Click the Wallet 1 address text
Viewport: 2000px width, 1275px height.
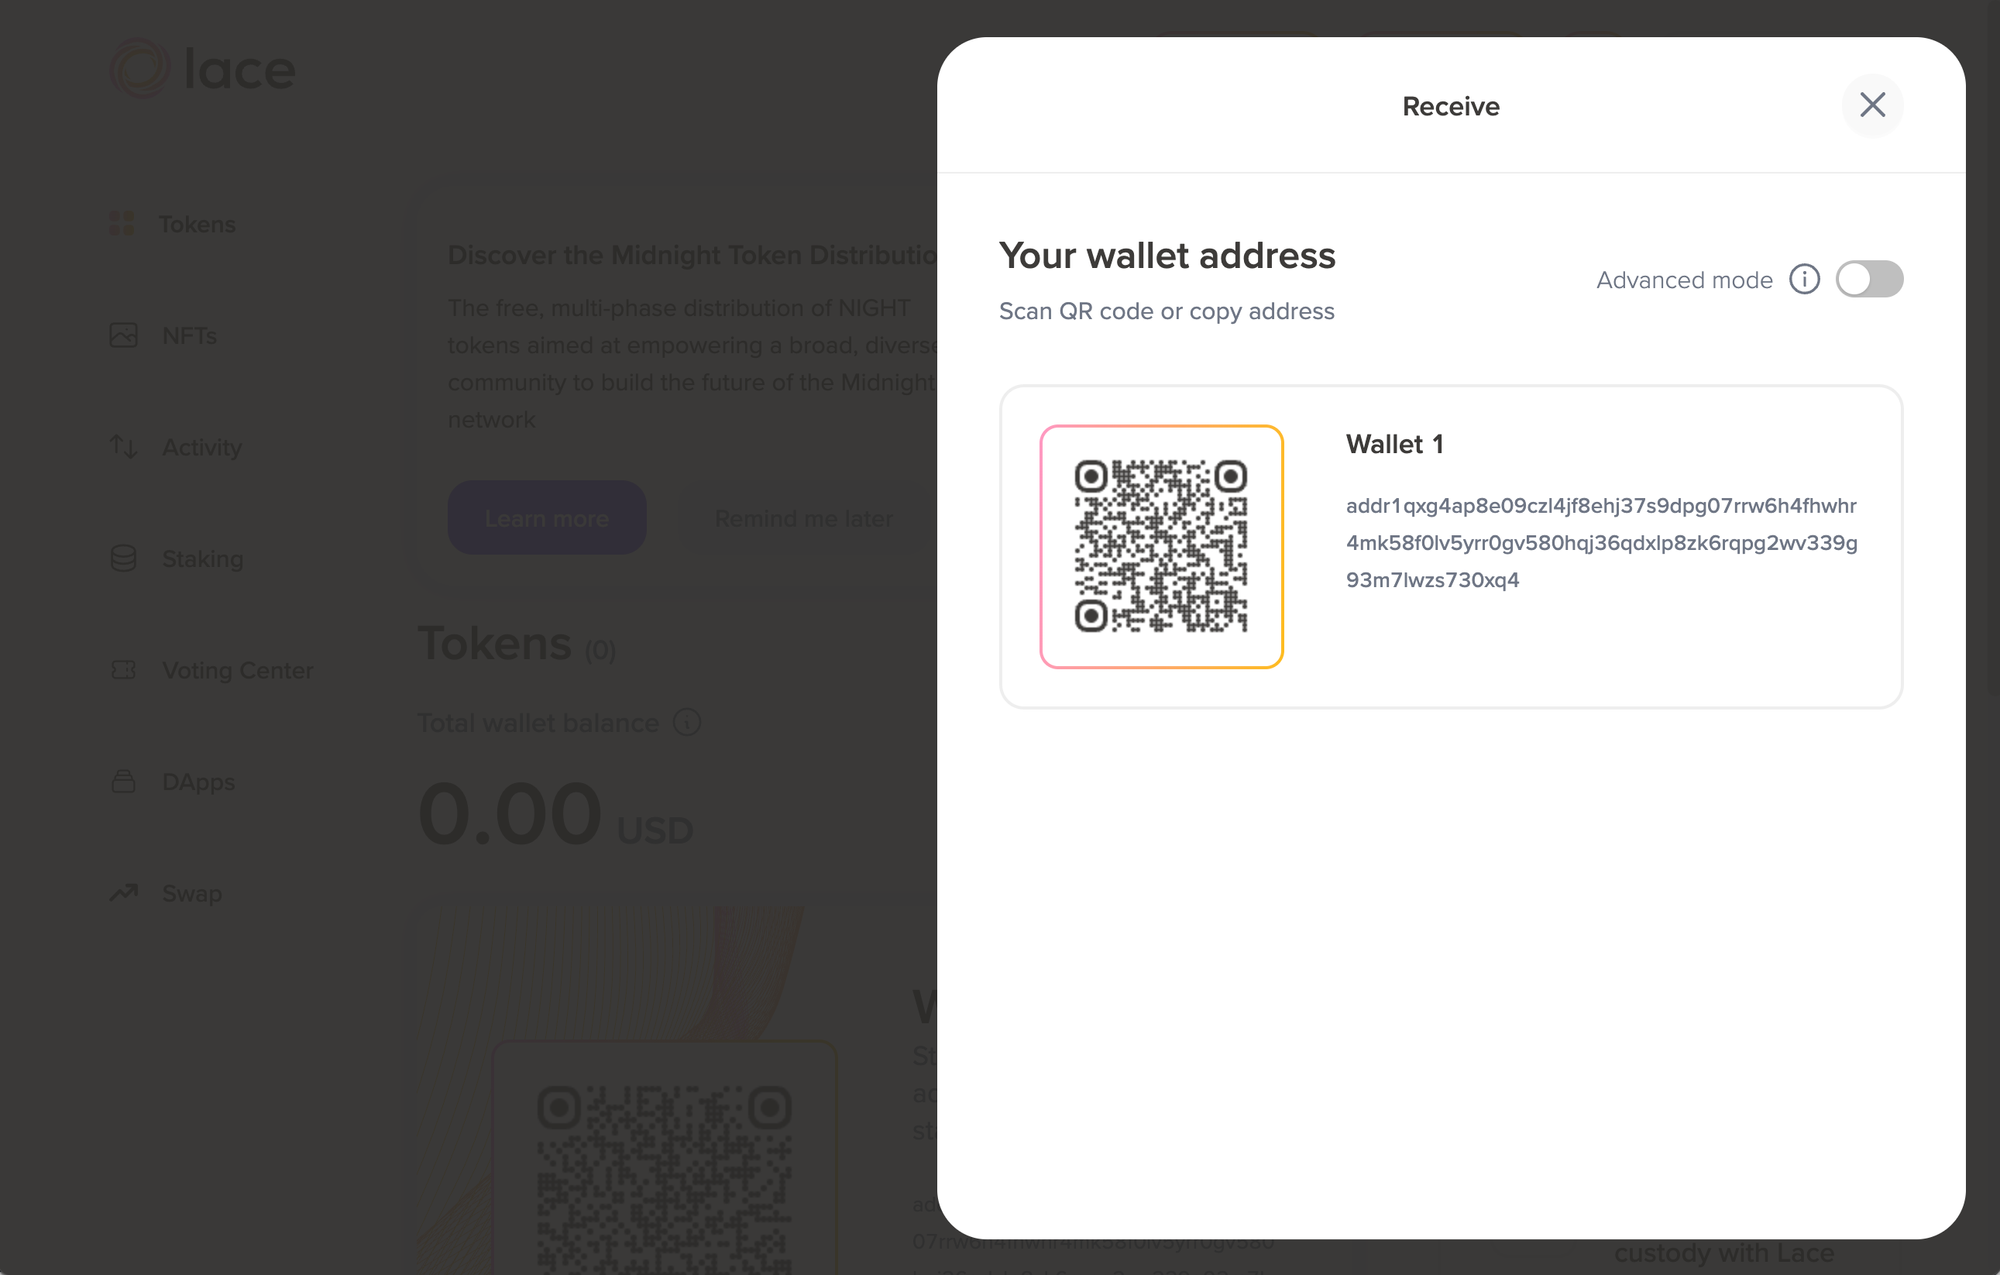pos(1600,543)
